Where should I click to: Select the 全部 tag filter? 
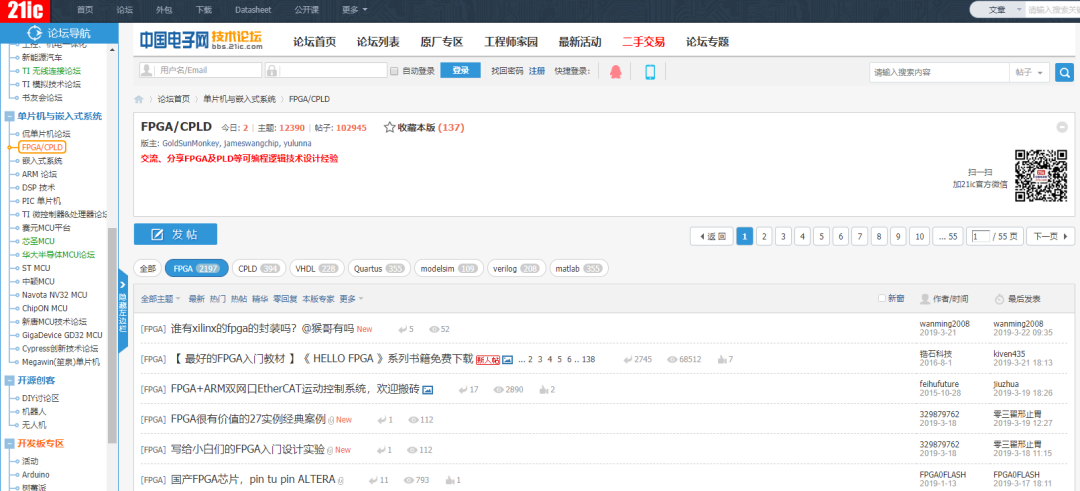pyautogui.click(x=148, y=269)
